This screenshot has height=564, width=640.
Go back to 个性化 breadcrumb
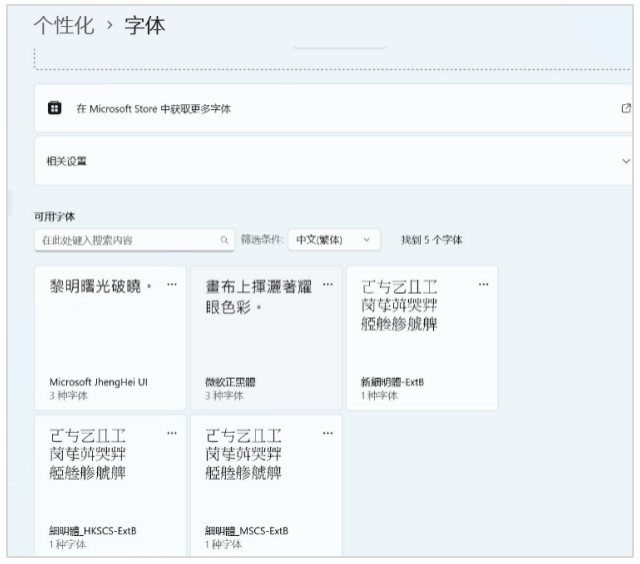pos(64,25)
